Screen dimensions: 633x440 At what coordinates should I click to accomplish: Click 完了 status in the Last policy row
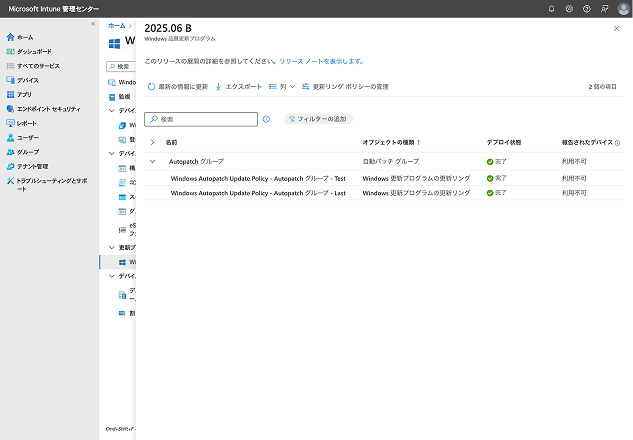click(x=497, y=193)
